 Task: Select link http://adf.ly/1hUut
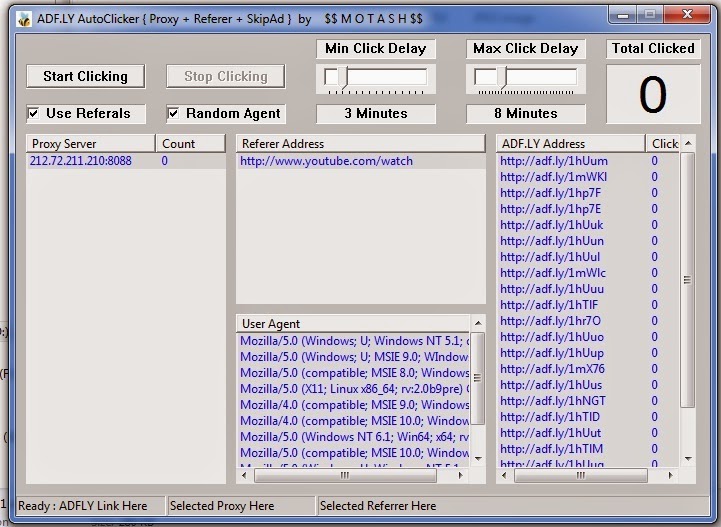[550, 433]
